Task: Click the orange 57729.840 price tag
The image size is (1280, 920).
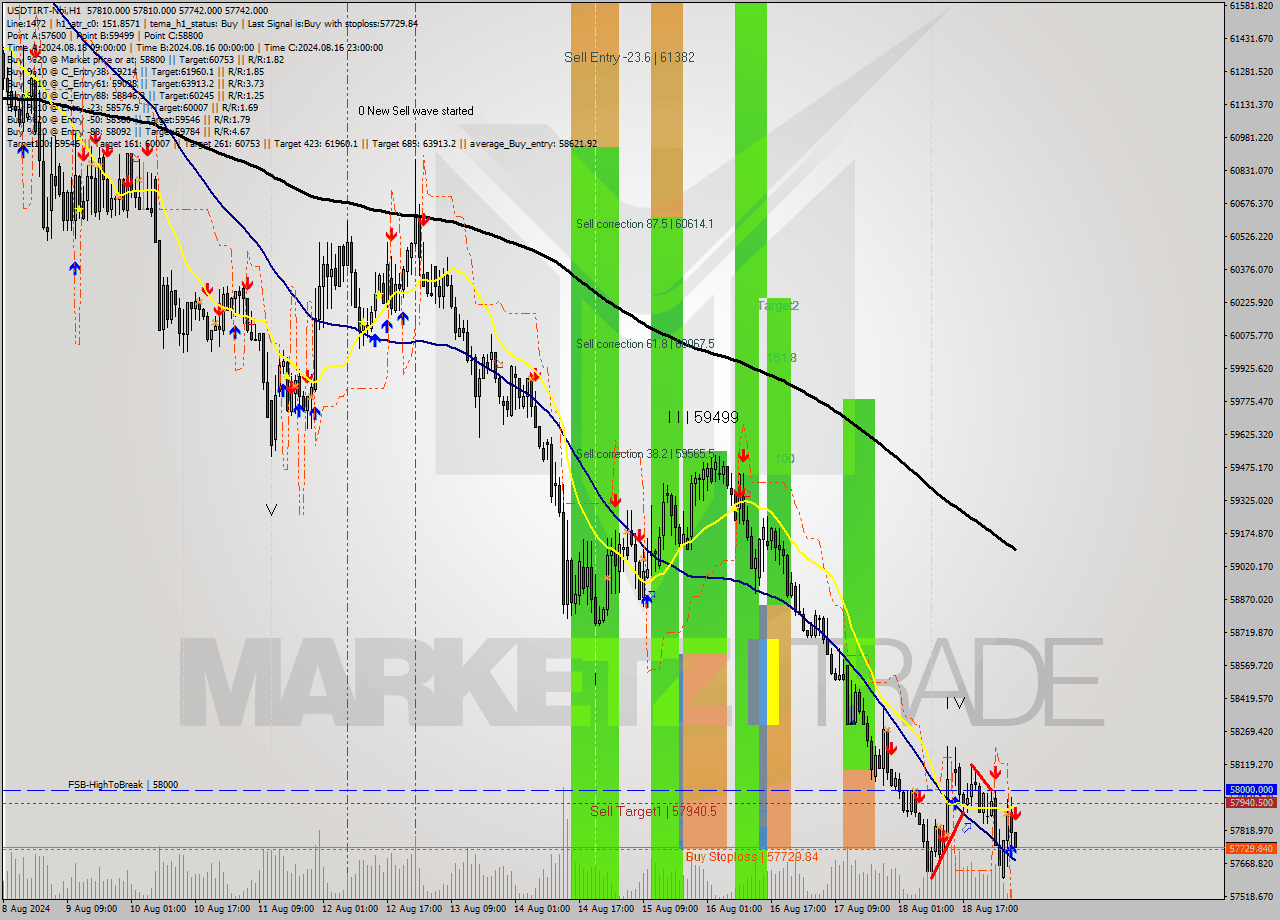Action: pyautogui.click(x=1251, y=849)
